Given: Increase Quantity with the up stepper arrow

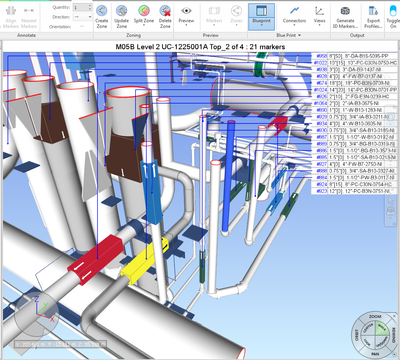Looking at the screenshot, I should pos(90,6).
